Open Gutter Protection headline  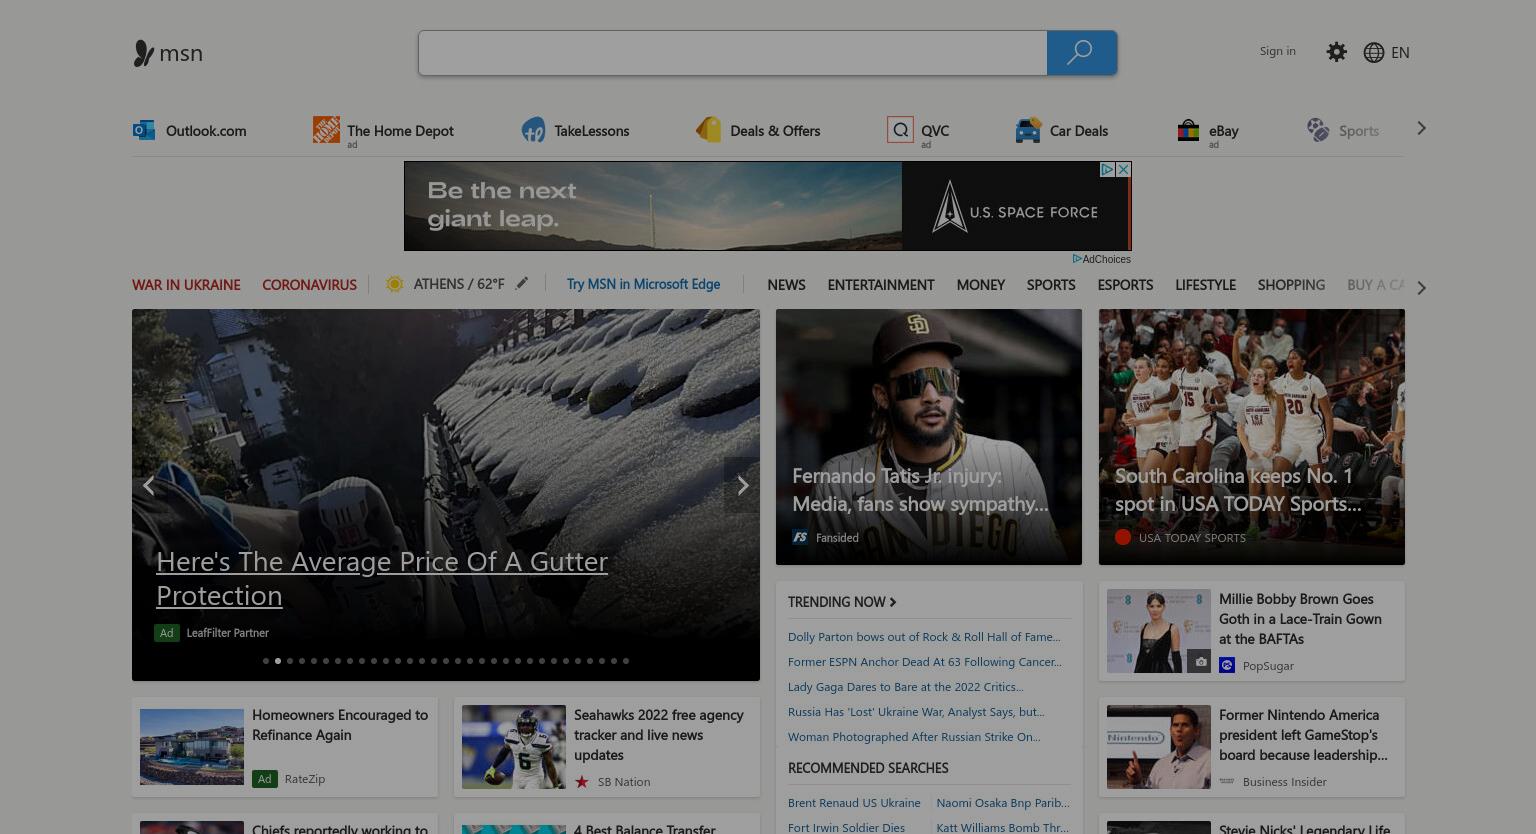(x=382, y=578)
